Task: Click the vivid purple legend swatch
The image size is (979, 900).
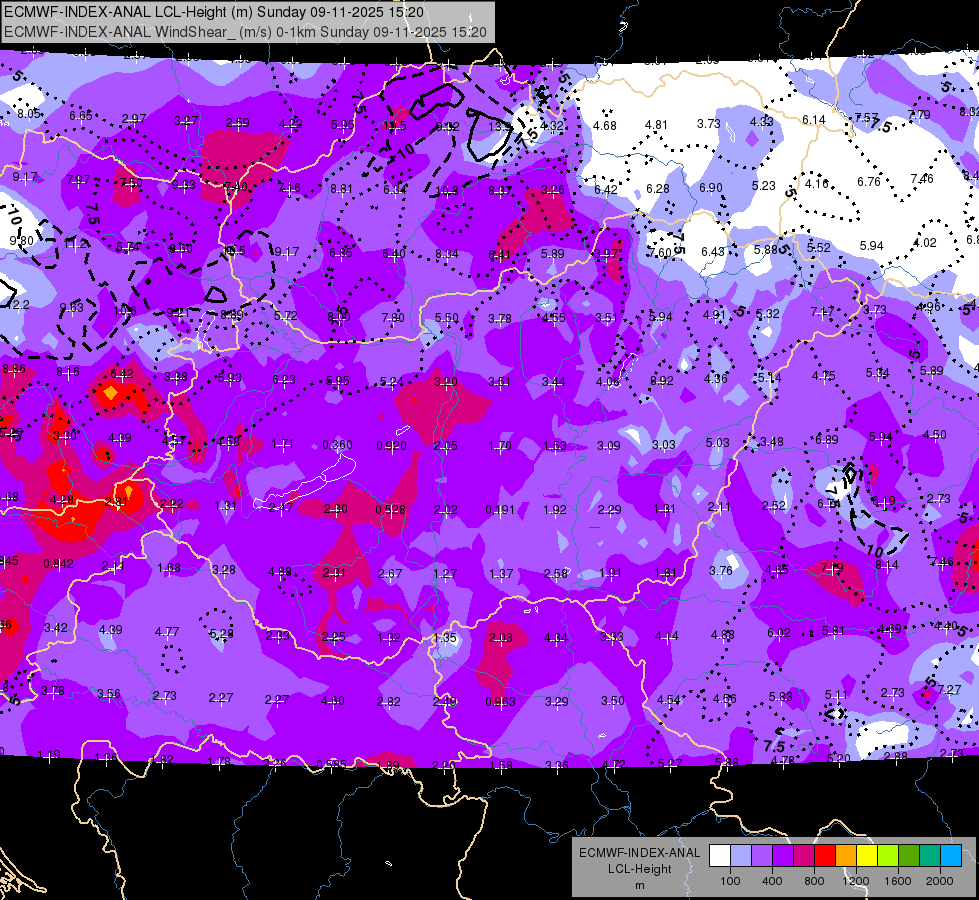Action: pos(783,856)
